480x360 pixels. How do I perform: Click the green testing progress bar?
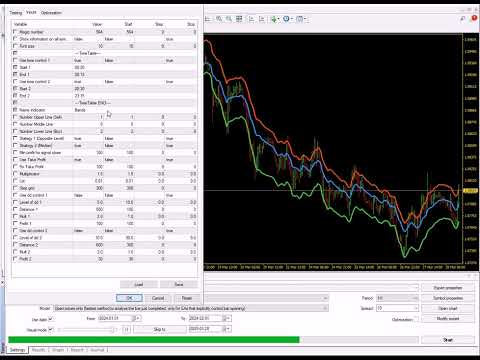(154, 340)
